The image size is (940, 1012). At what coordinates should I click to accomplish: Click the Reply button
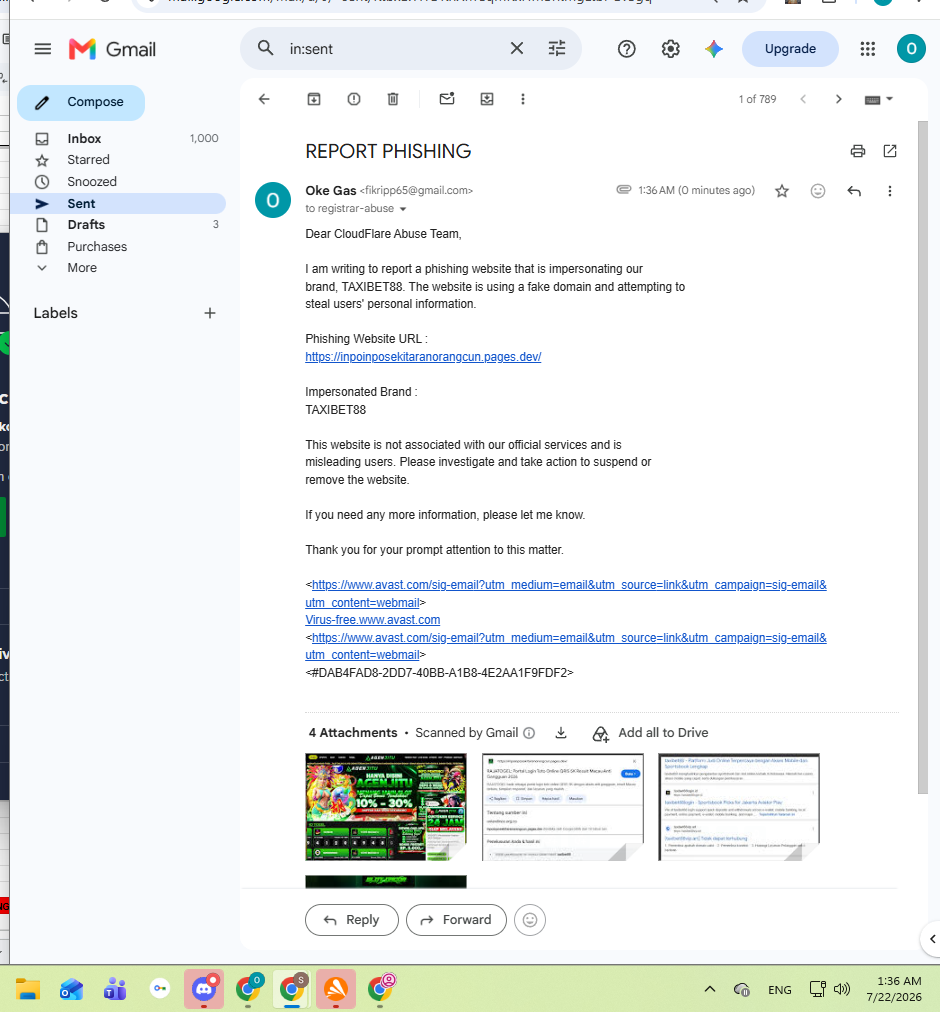tap(351, 920)
